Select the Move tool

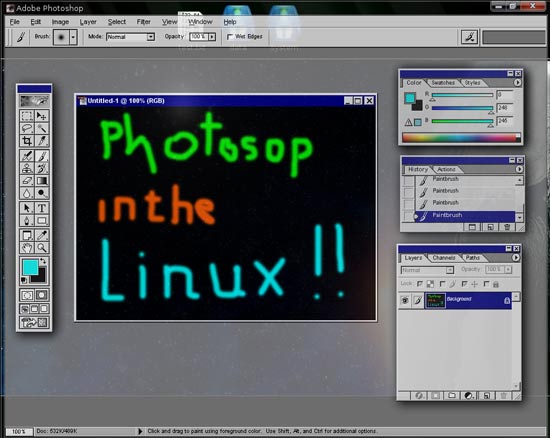click(x=41, y=116)
